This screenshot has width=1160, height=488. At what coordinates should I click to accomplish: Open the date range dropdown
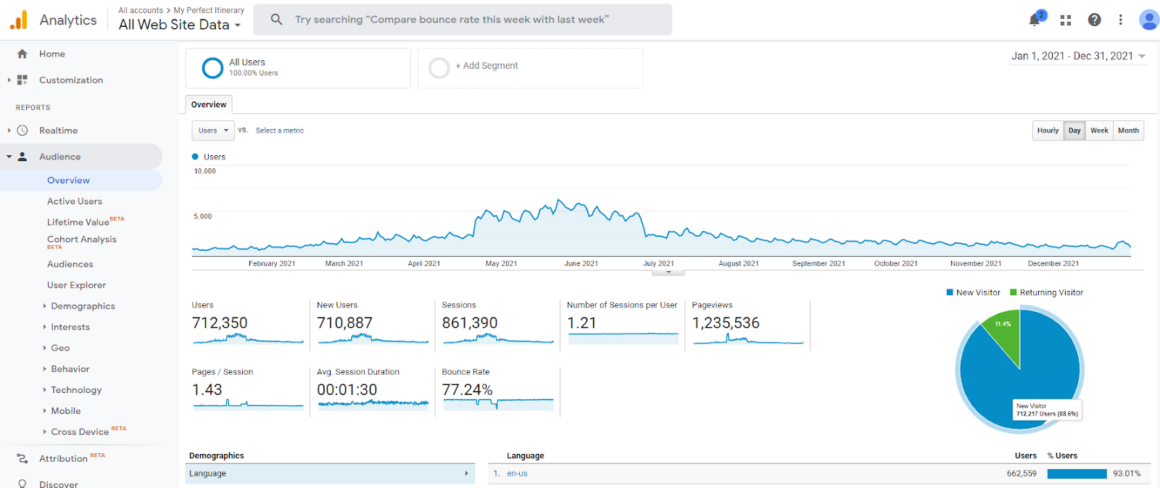(x=1078, y=57)
